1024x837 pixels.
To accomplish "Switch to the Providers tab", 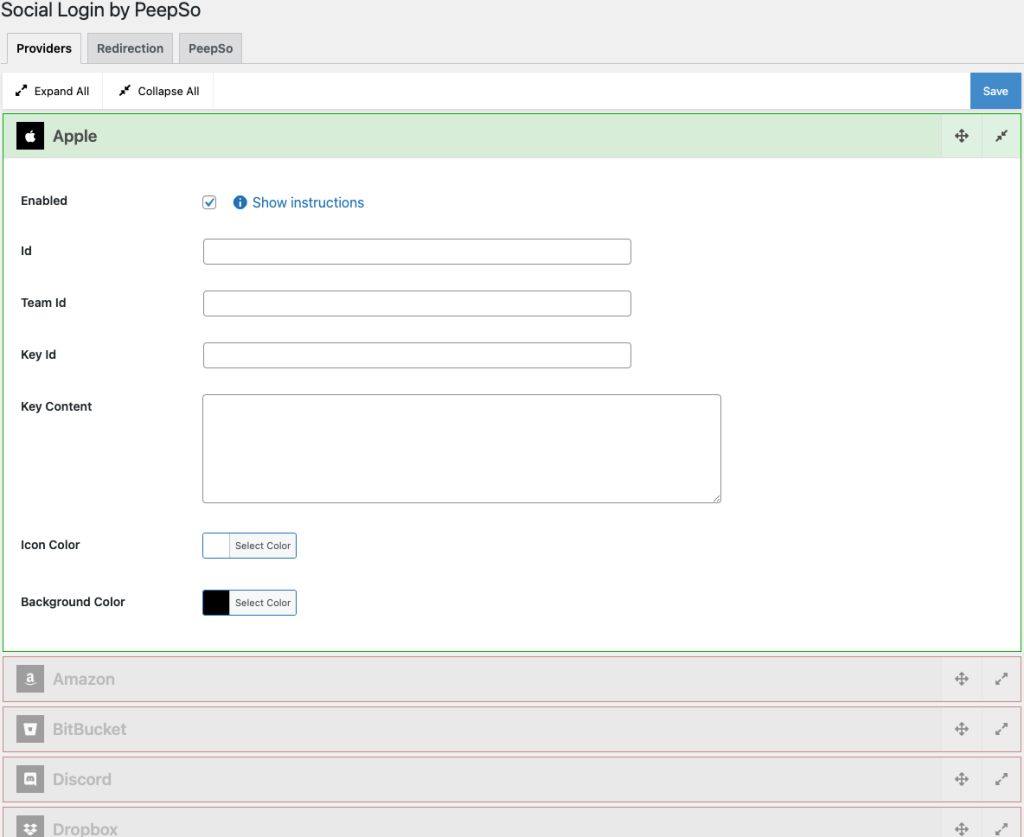I will click(44, 48).
